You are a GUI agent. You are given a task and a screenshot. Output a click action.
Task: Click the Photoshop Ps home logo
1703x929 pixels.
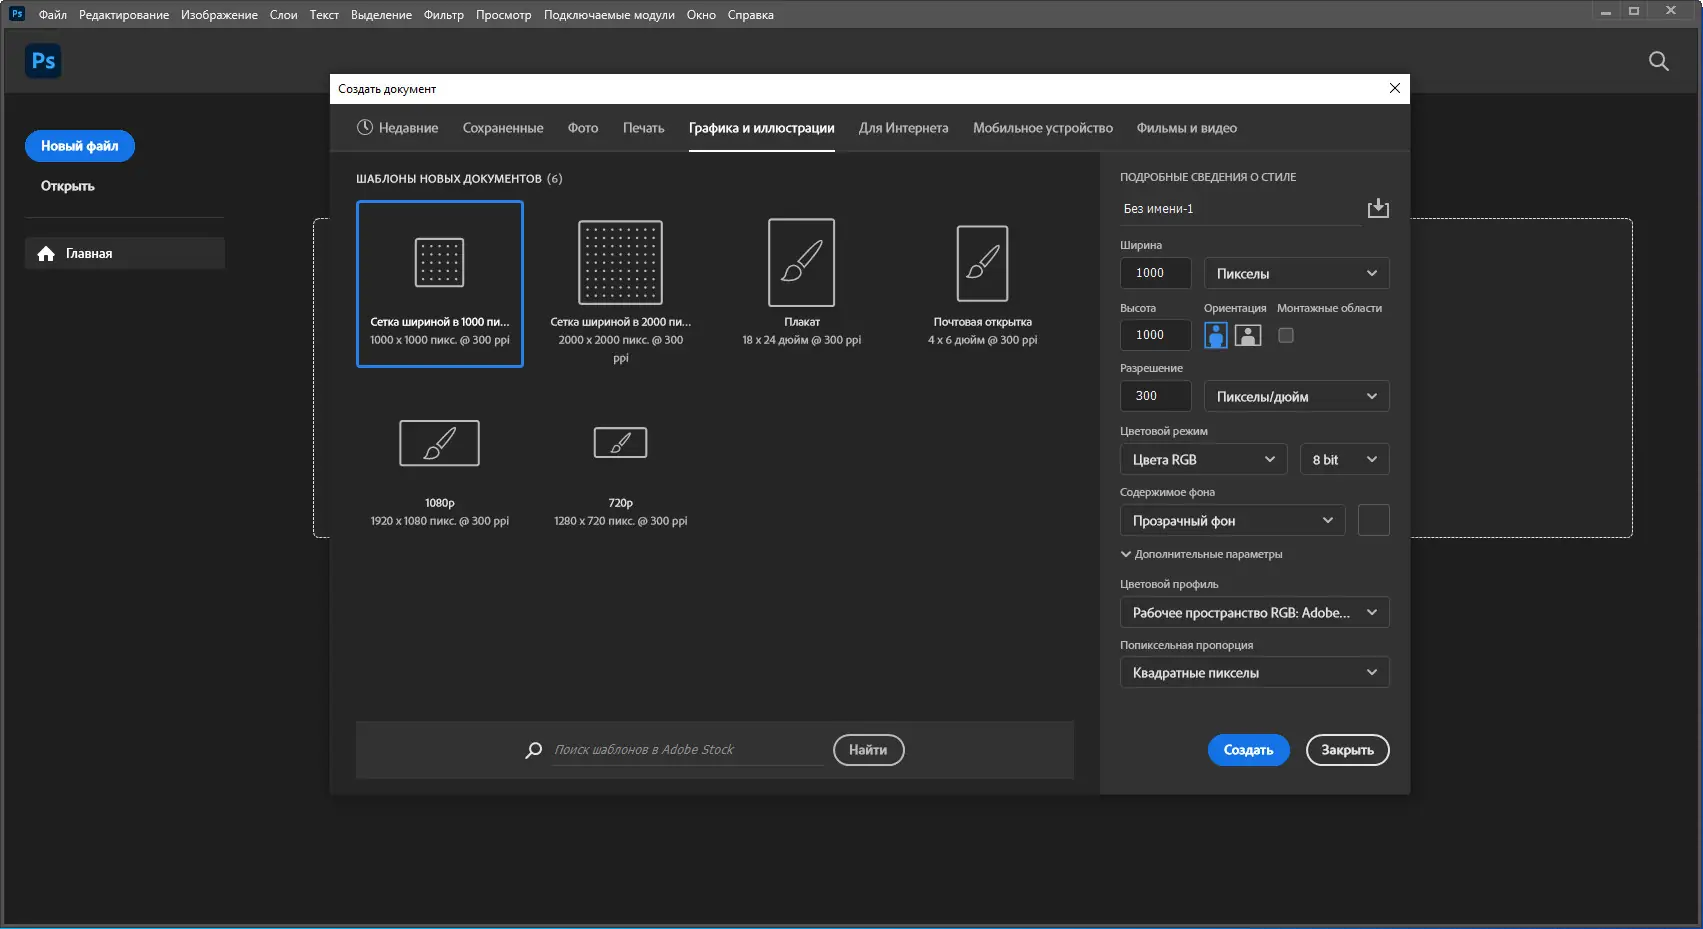(x=43, y=61)
